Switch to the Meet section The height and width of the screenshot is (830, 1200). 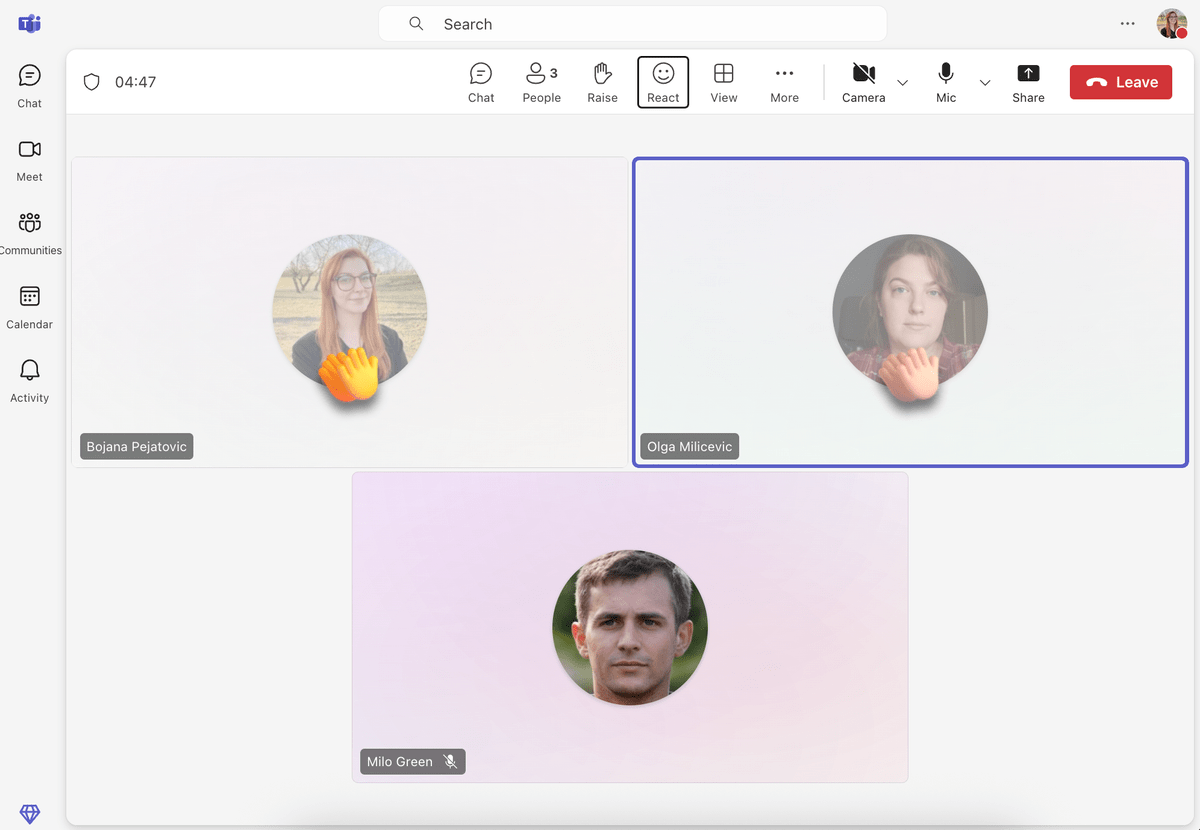click(x=29, y=158)
